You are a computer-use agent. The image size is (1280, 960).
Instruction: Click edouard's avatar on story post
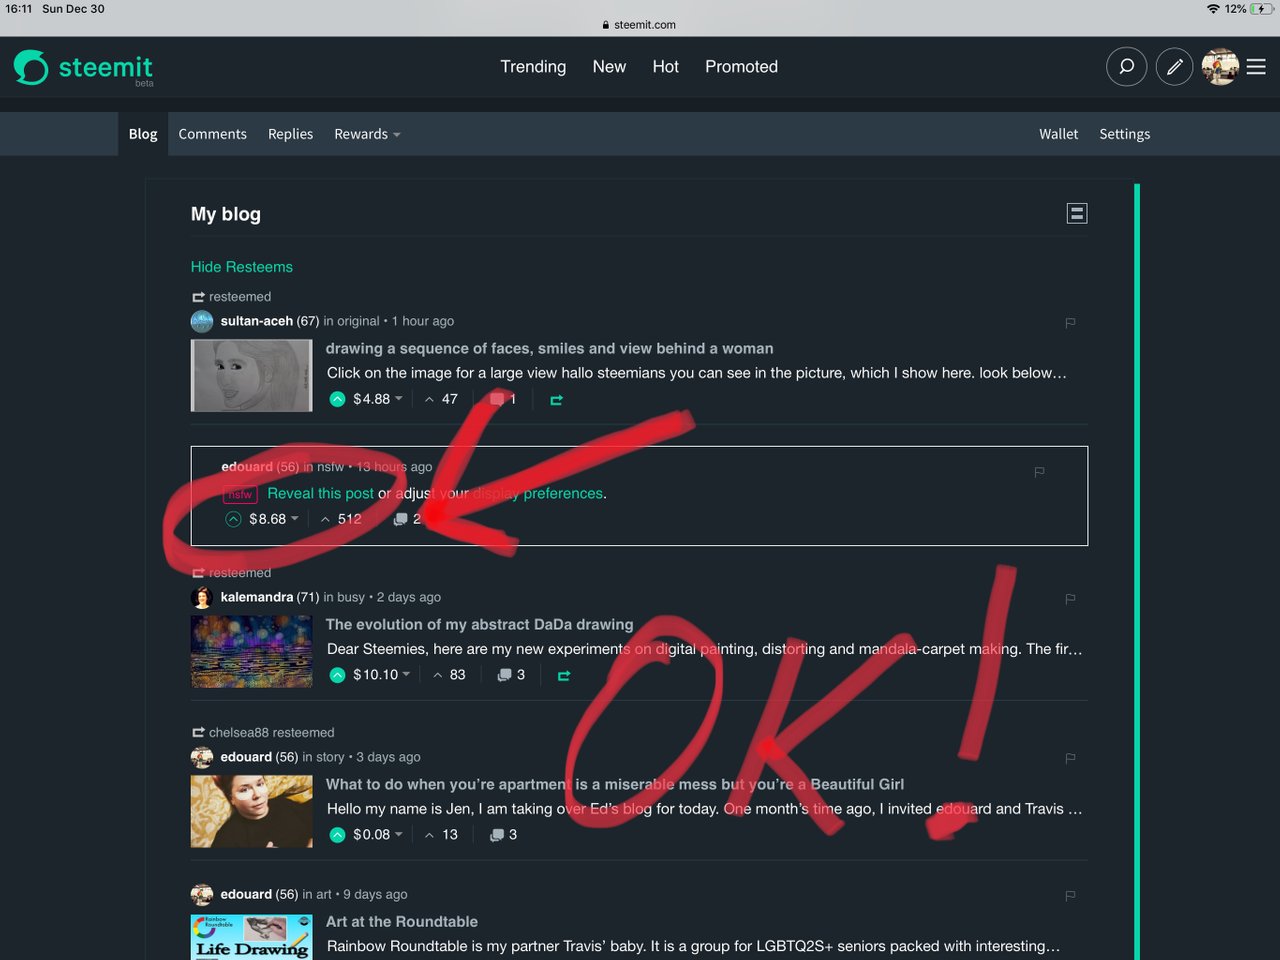pos(202,757)
